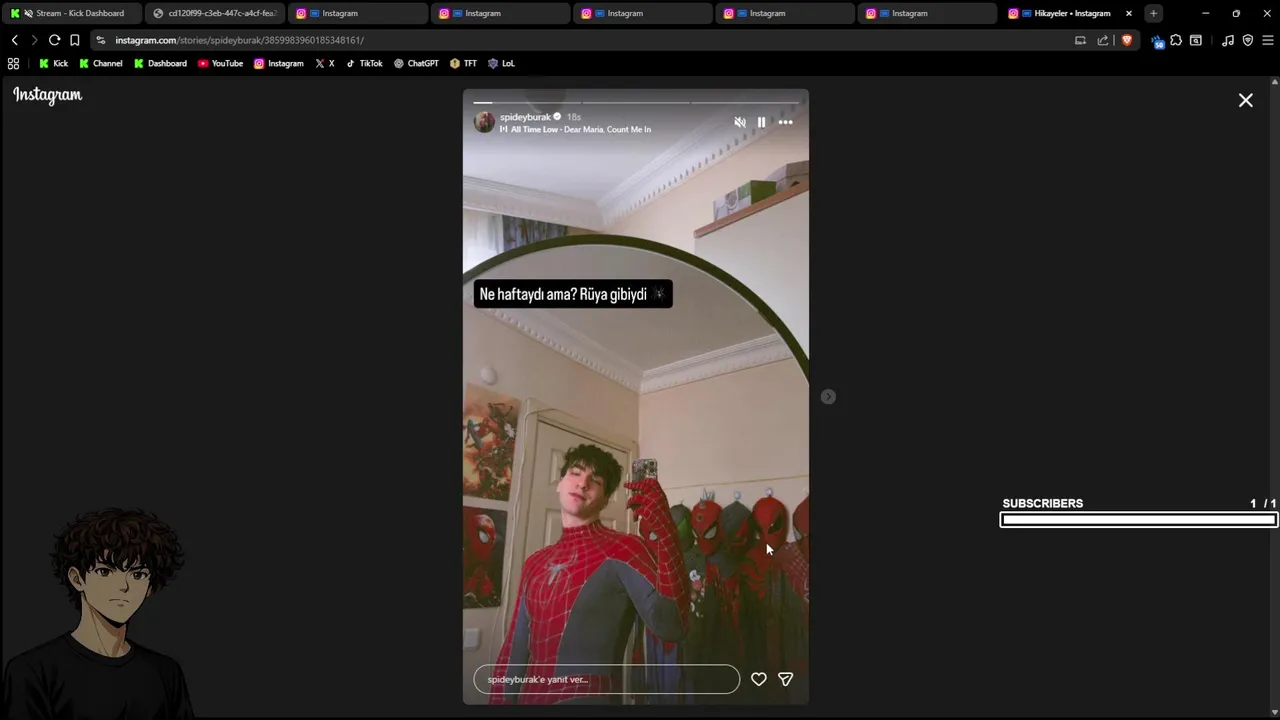Open the TFT bookmark
Viewport: 1280px width, 720px height.
tap(463, 63)
